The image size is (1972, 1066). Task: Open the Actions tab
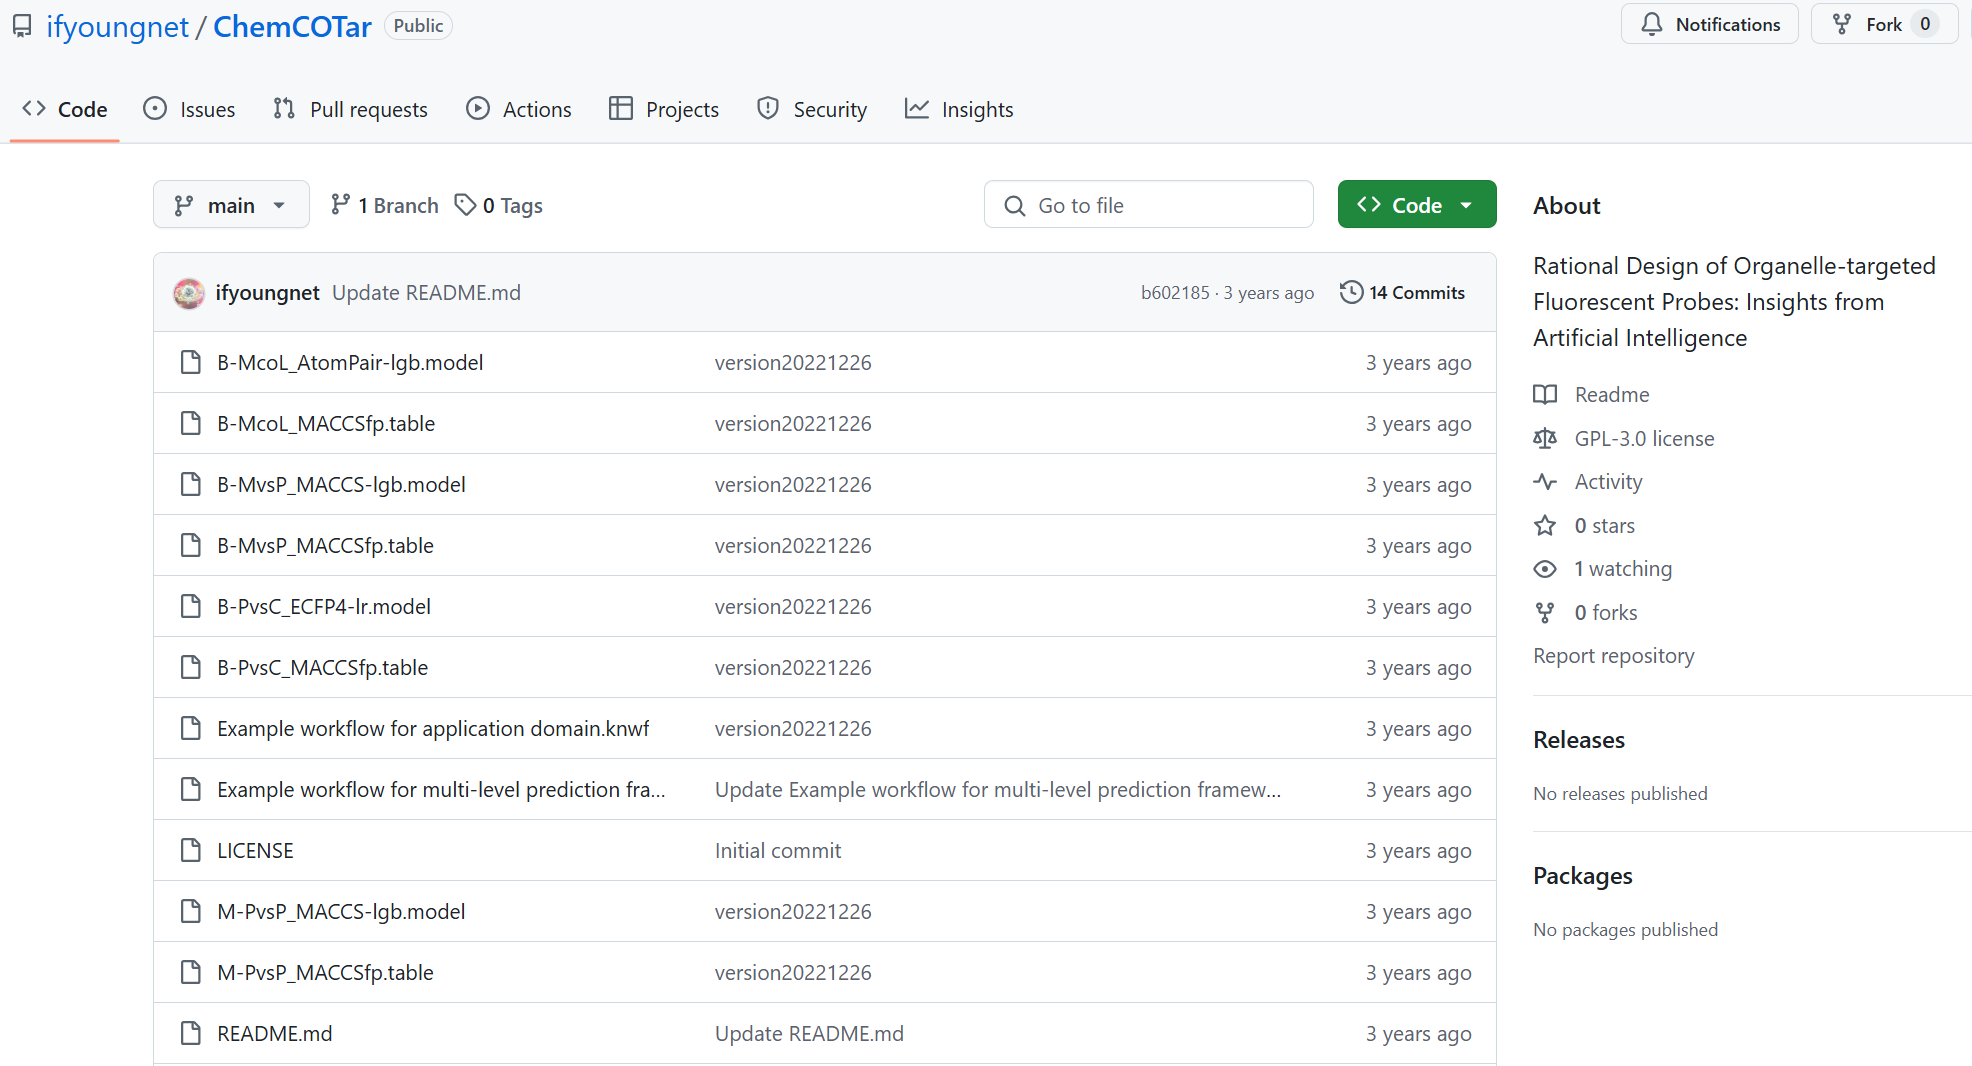click(519, 109)
